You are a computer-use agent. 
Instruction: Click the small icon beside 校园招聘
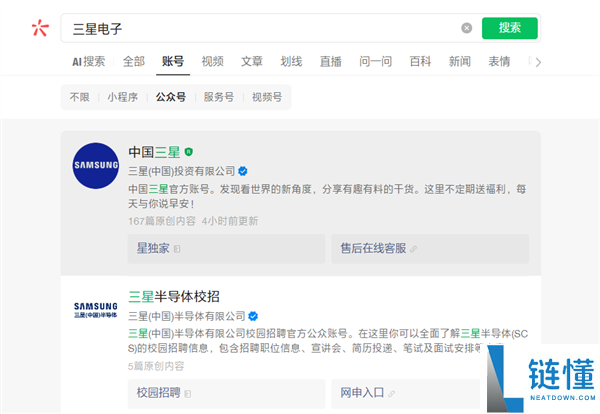click(x=188, y=394)
